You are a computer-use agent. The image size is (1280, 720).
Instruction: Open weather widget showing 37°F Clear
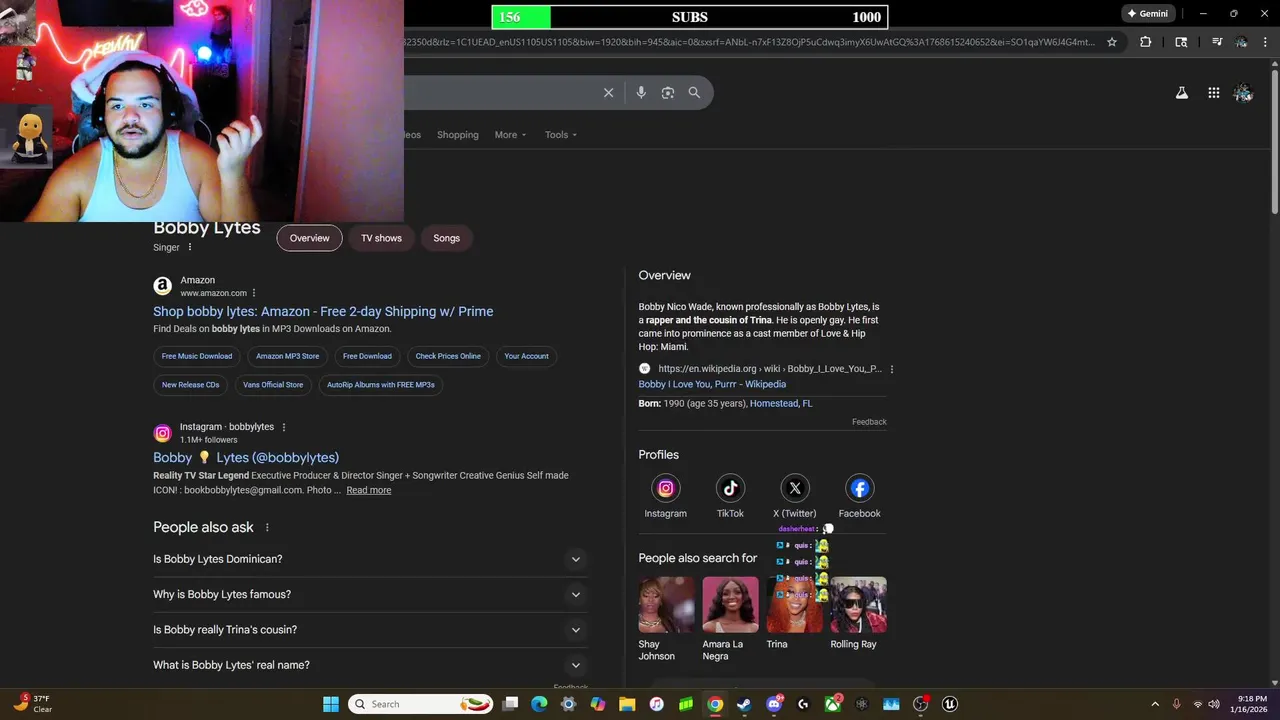32,704
